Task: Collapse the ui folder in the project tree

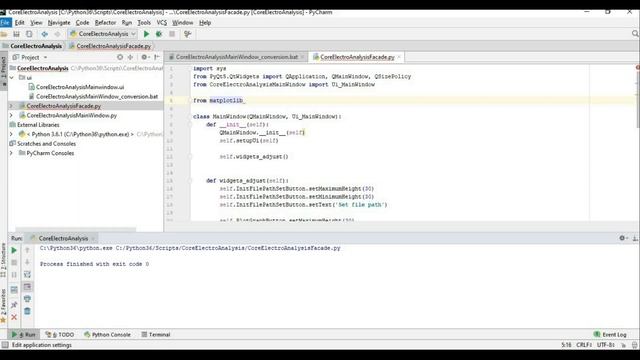Action: pyautogui.click(x=11, y=78)
